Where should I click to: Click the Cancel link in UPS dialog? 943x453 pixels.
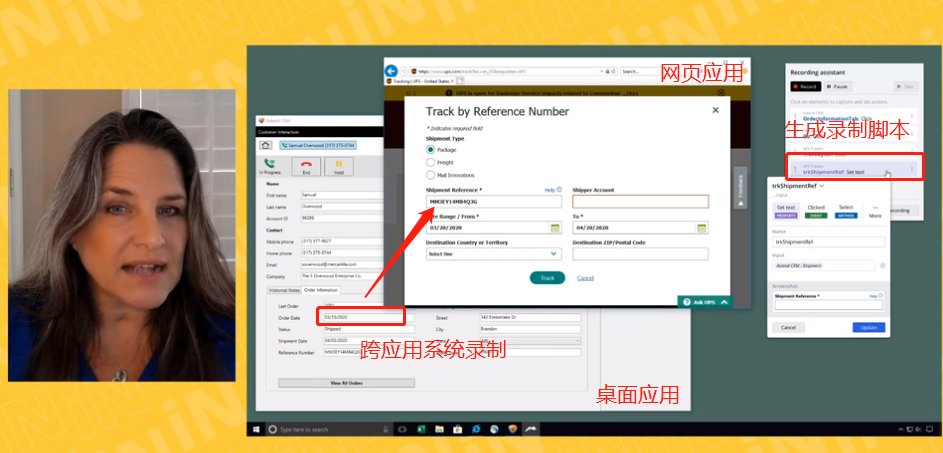coord(585,278)
